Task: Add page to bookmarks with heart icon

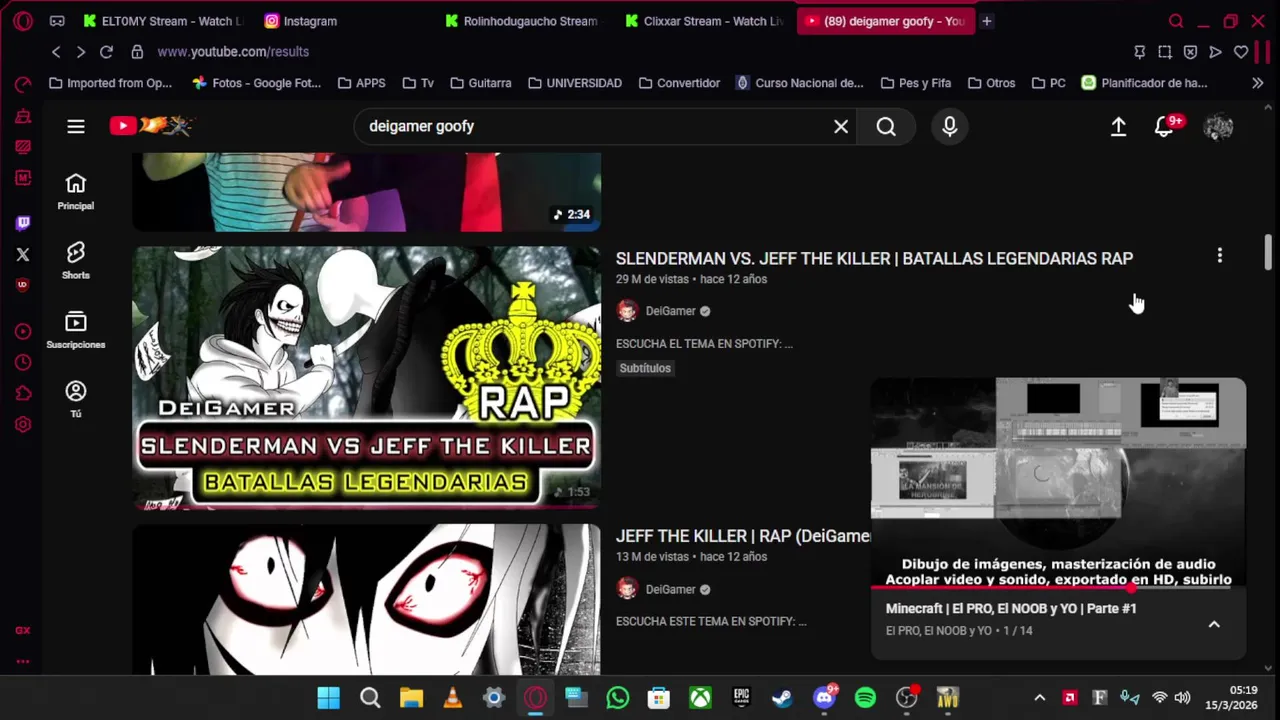Action: [1241, 52]
